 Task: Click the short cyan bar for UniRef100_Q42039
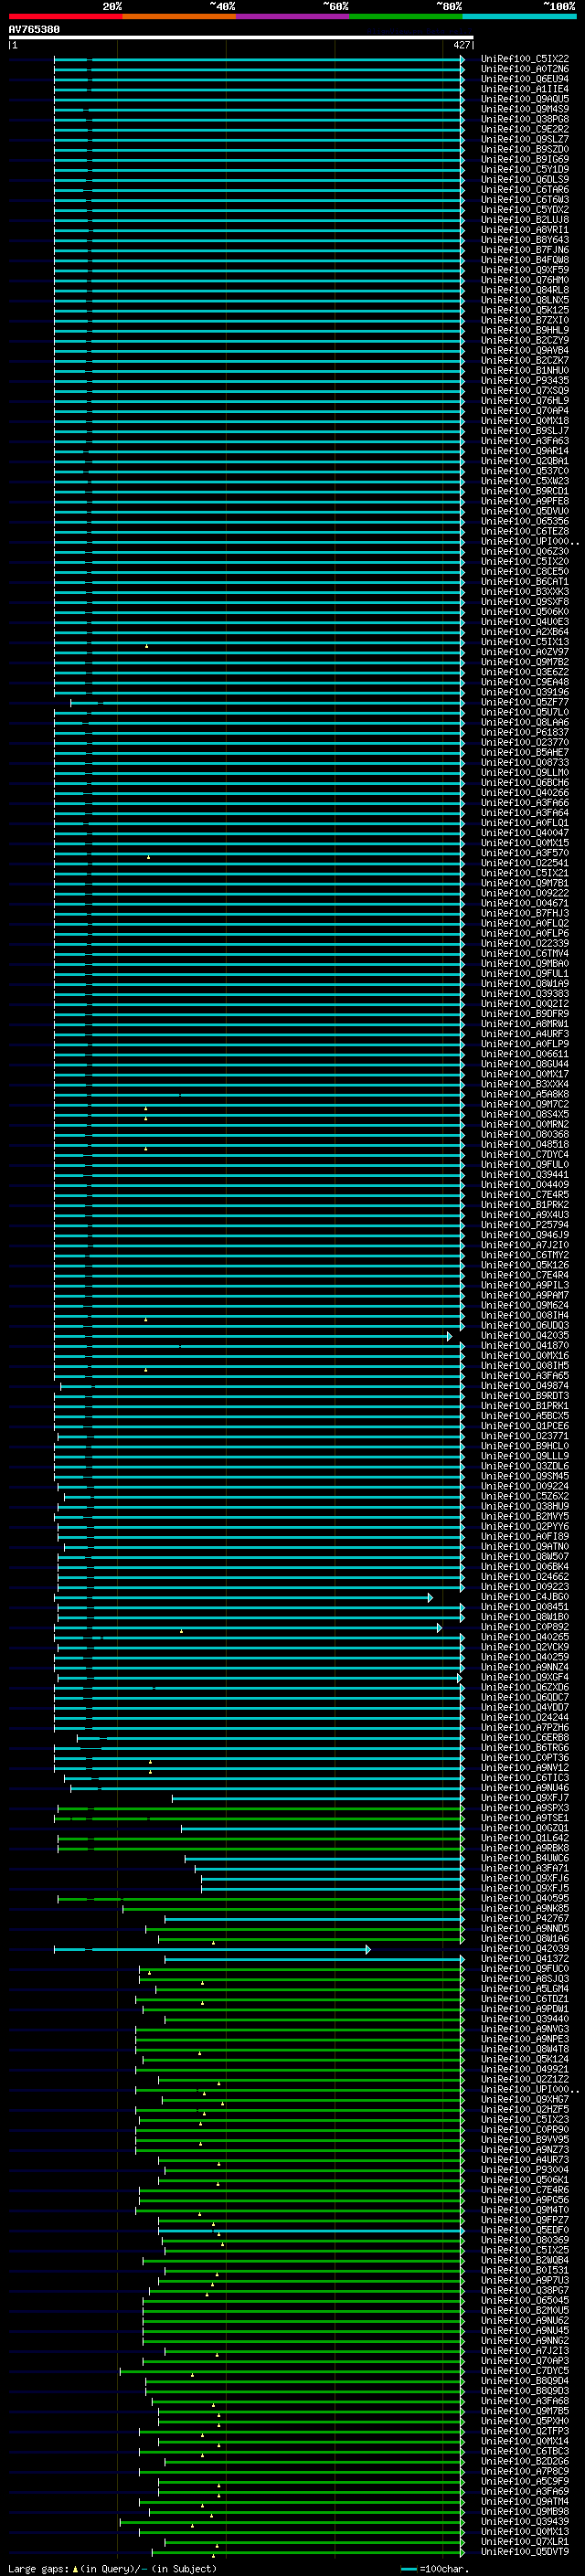(212, 1949)
